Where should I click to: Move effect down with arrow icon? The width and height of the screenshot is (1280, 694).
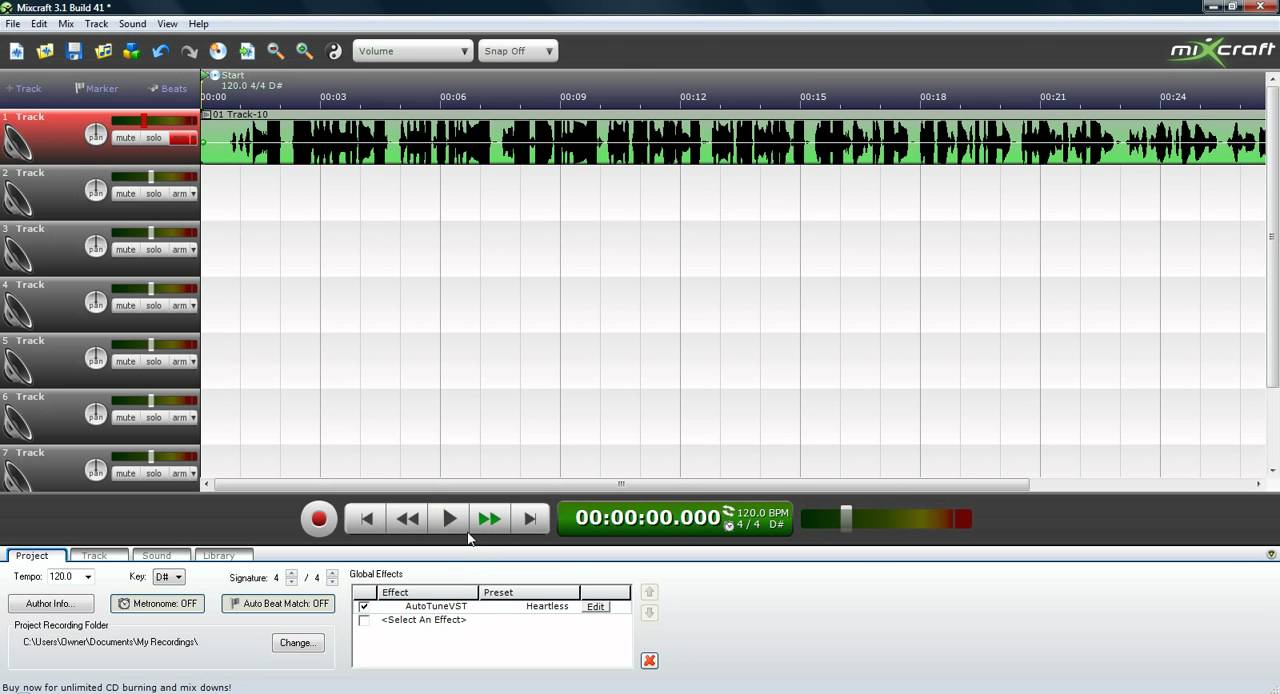pos(649,613)
